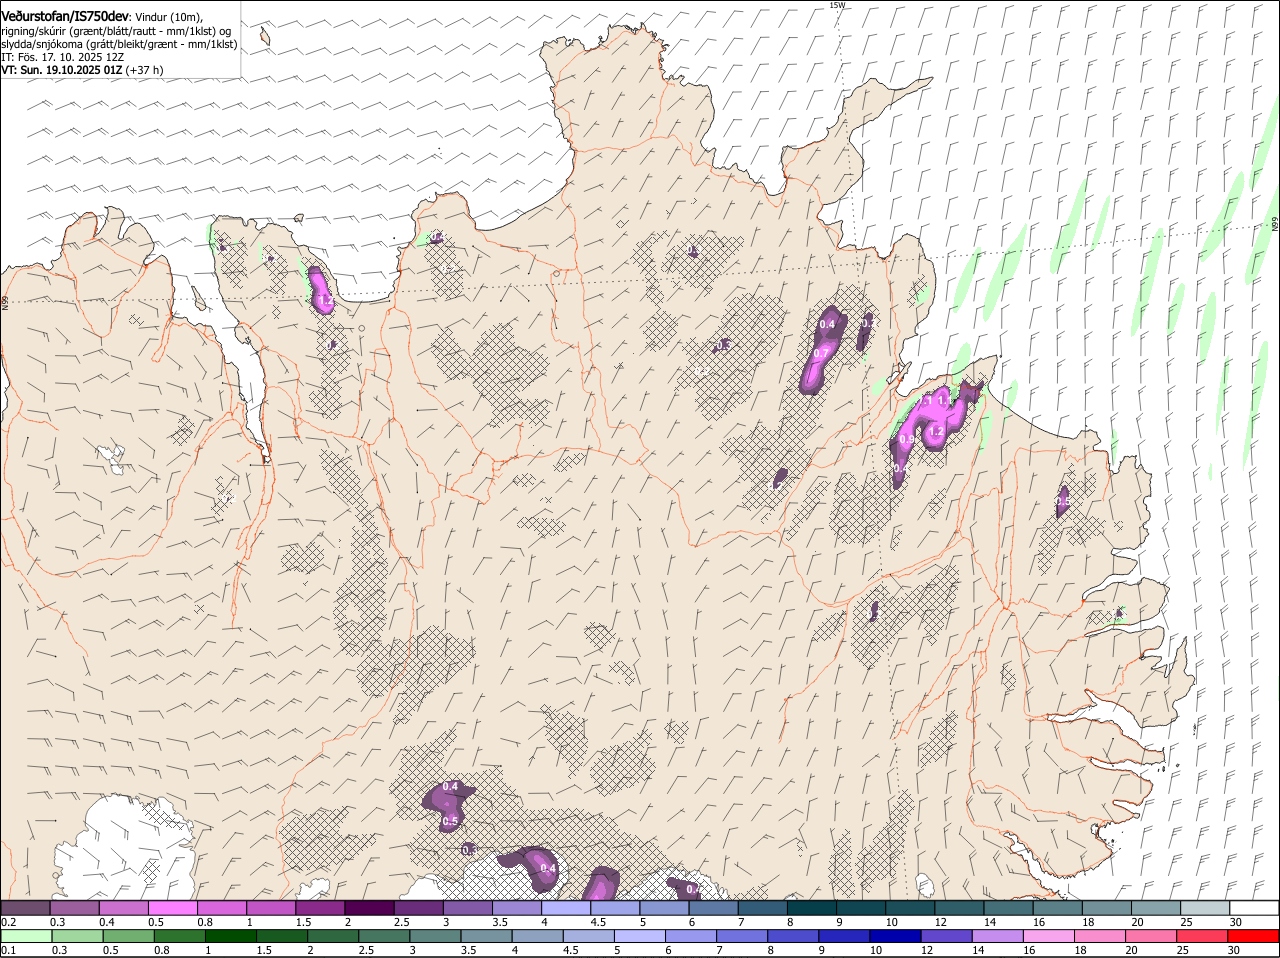Select dark teal upper swatch between 9 and 10
Image resolution: width=1280 pixels, height=958 pixels.
(x=861, y=907)
